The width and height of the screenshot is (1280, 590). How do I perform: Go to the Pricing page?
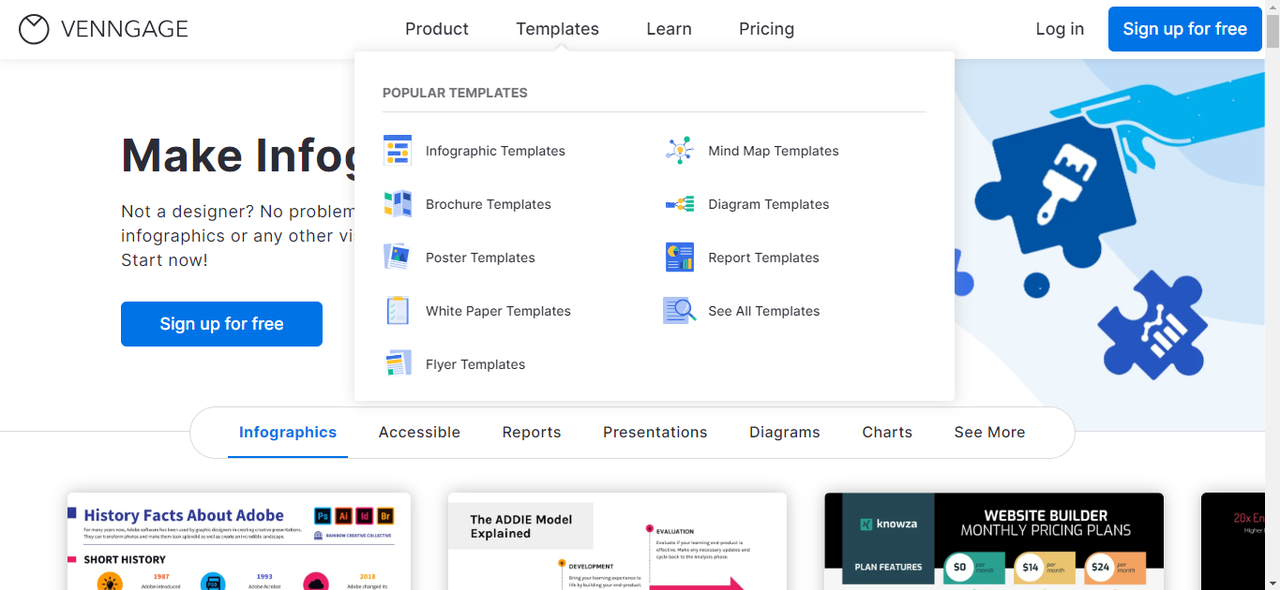click(766, 29)
